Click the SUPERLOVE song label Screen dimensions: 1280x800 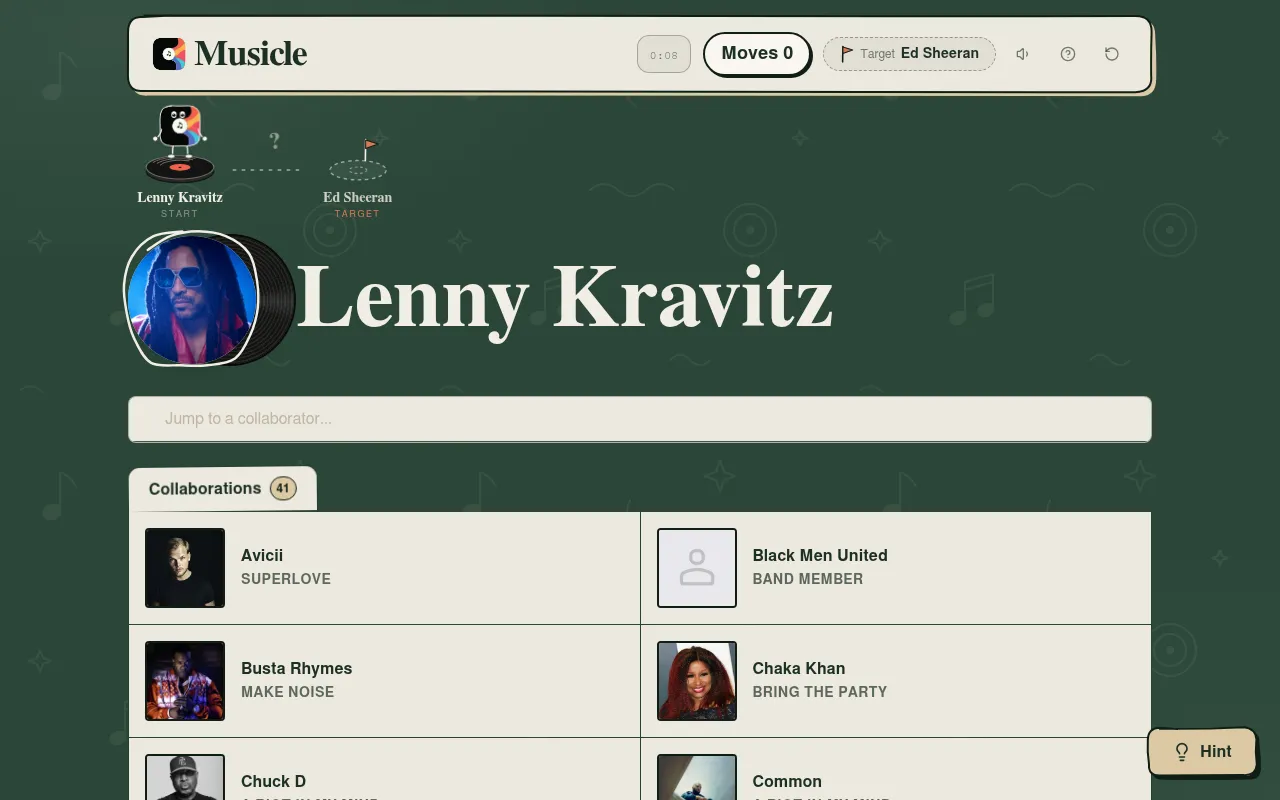tap(286, 579)
